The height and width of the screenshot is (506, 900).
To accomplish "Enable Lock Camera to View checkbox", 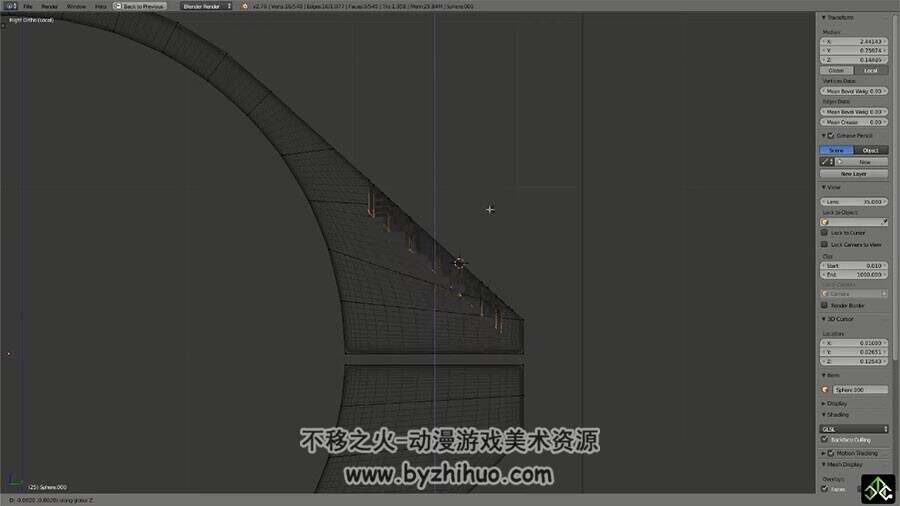I will [x=824, y=244].
